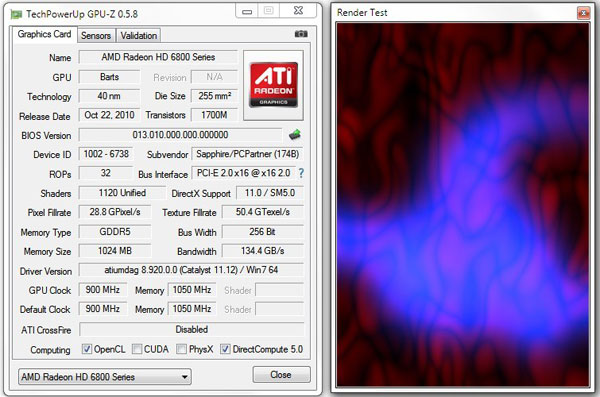Viewport: 600px width, 397px height.
Task: Click the Memory Size value 1024 MB
Action: tap(115, 251)
